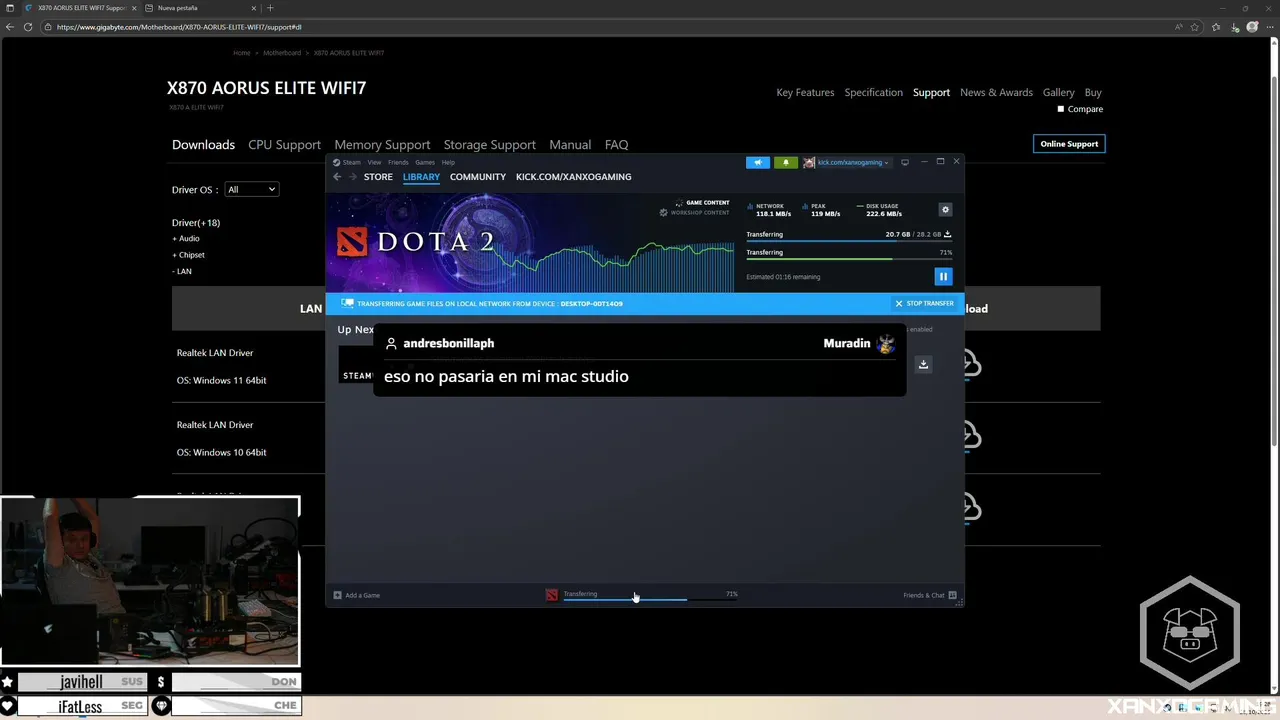Go back in the browser
The image size is (1280, 720).
pyautogui.click(x=10, y=27)
